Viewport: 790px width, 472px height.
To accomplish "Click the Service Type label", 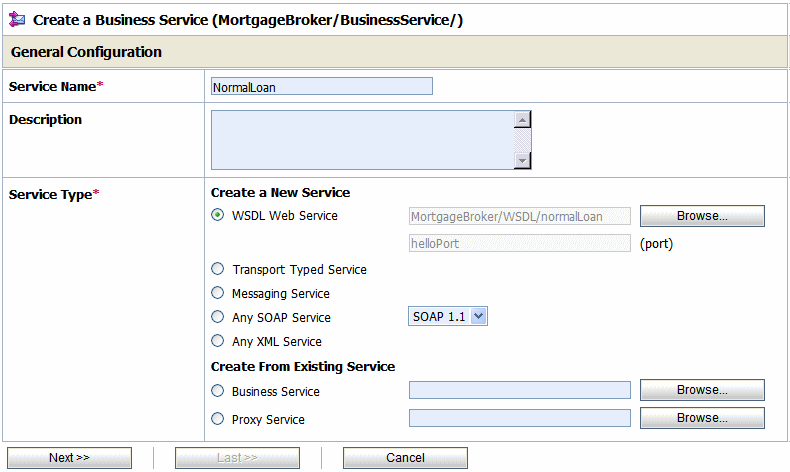I will [x=54, y=194].
